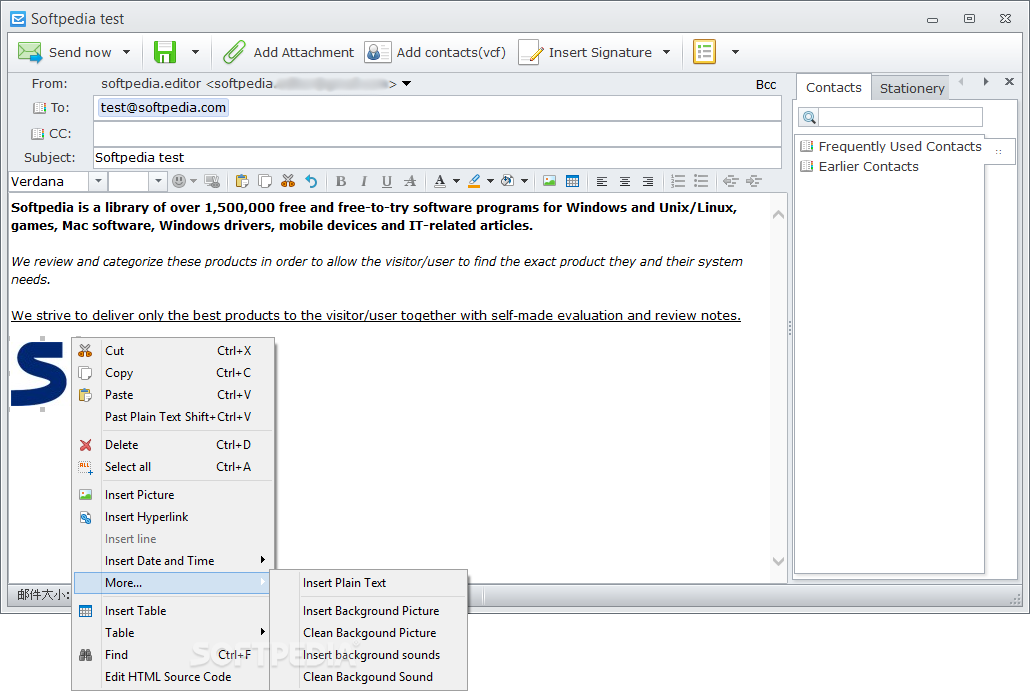This screenshot has width=1030, height=691.
Task: Select Frequently Used Contacts group
Action: pyautogui.click(x=891, y=146)
